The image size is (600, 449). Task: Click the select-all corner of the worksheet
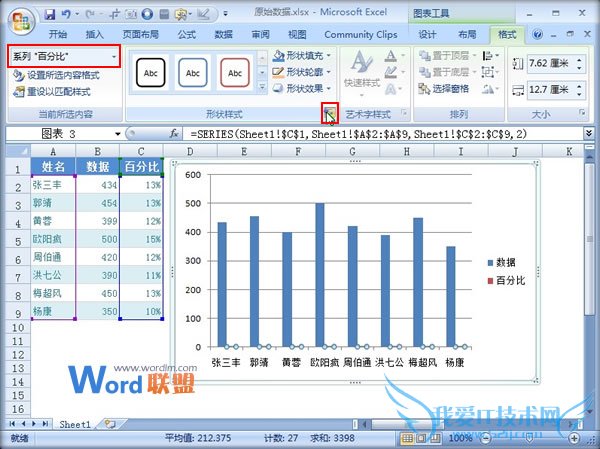tap(18, 150)
